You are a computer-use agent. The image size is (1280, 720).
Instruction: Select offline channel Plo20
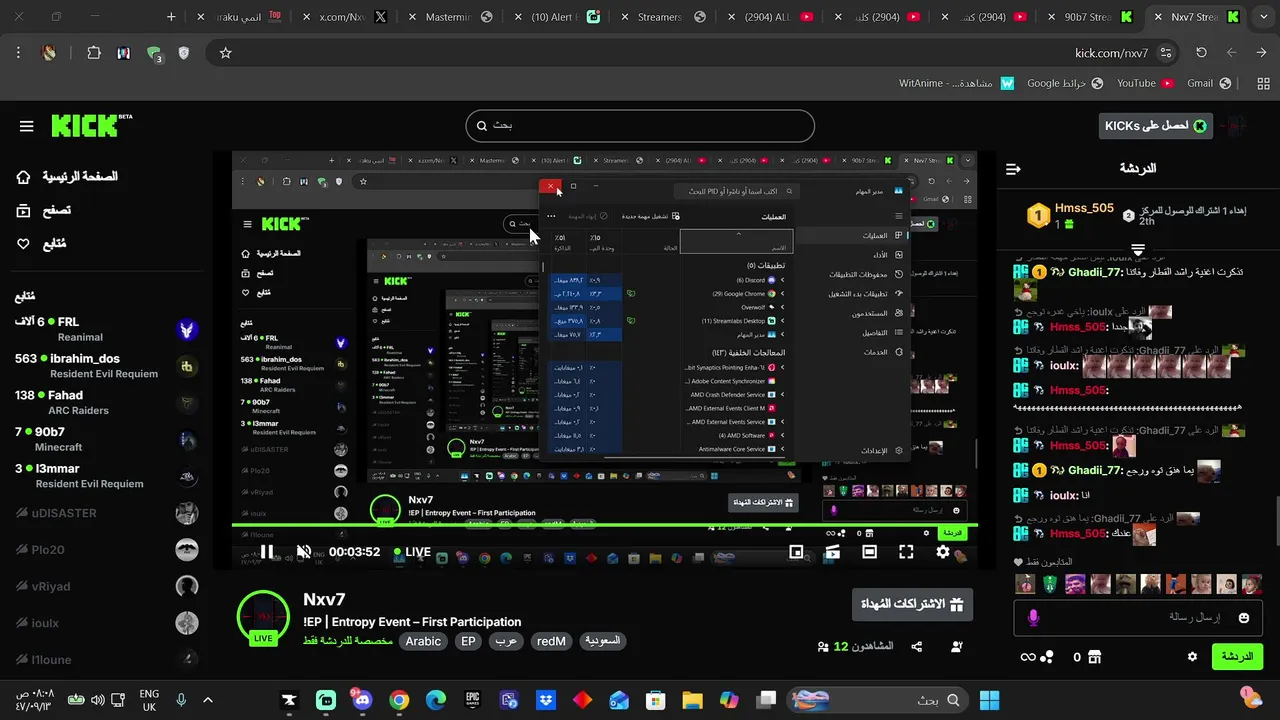[x=106, y=550]
